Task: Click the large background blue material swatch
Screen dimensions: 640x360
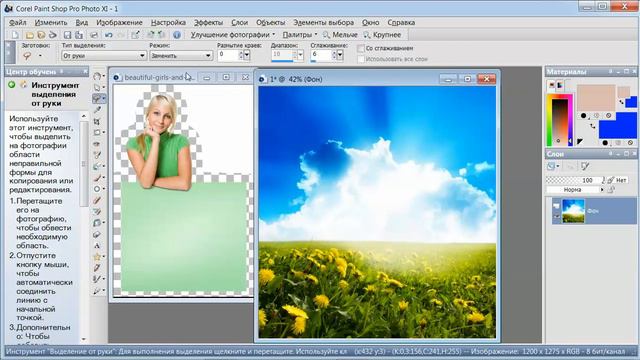Action: (618, 126)
